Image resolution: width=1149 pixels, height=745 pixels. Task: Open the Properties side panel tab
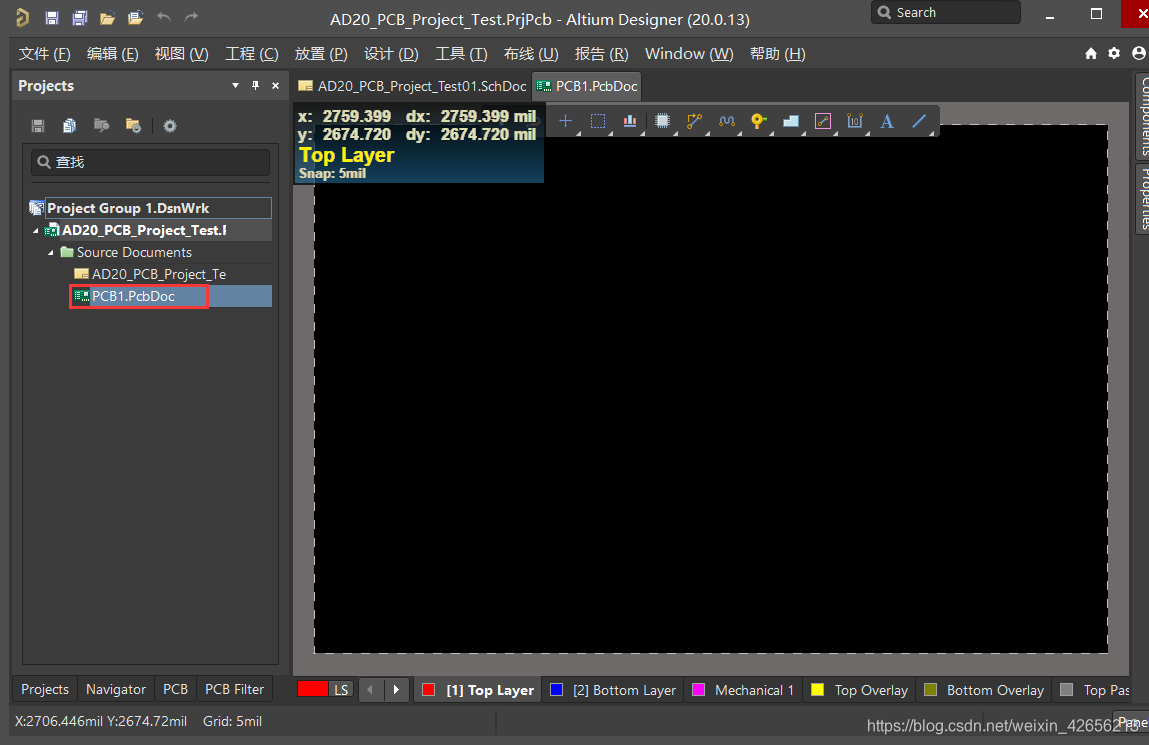coord(1142,198)
